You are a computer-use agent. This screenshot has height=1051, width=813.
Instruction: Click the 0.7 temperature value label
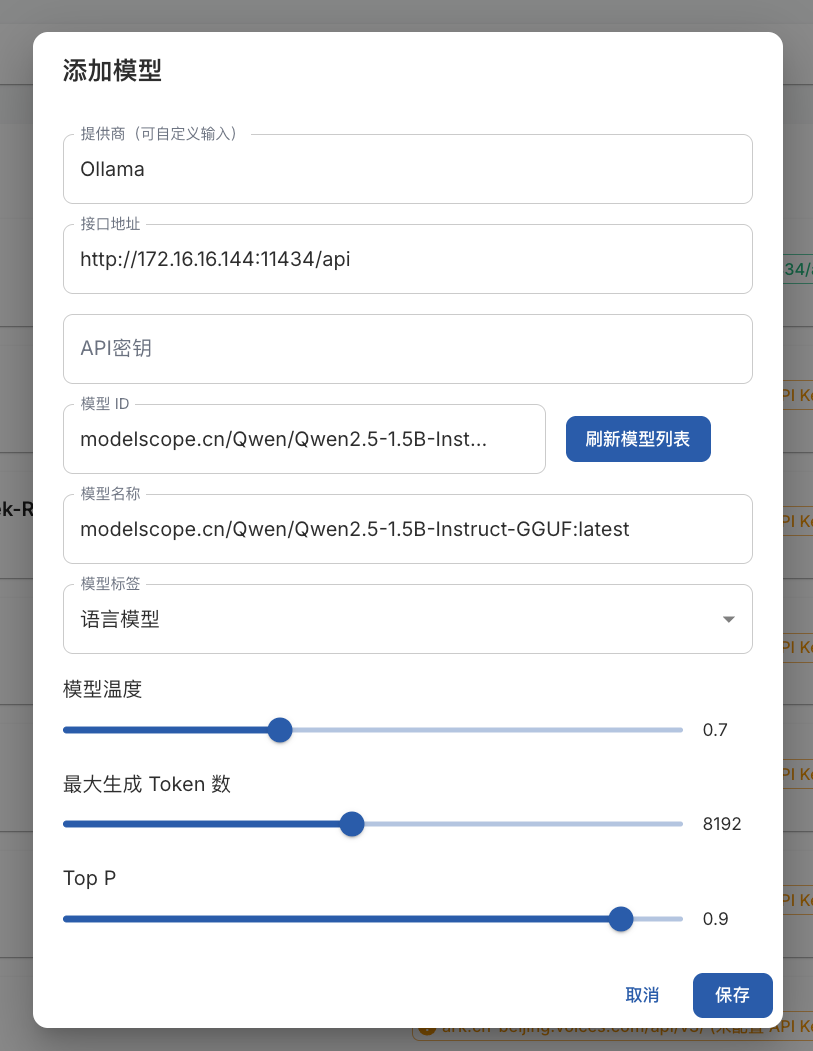click(715, 730)
